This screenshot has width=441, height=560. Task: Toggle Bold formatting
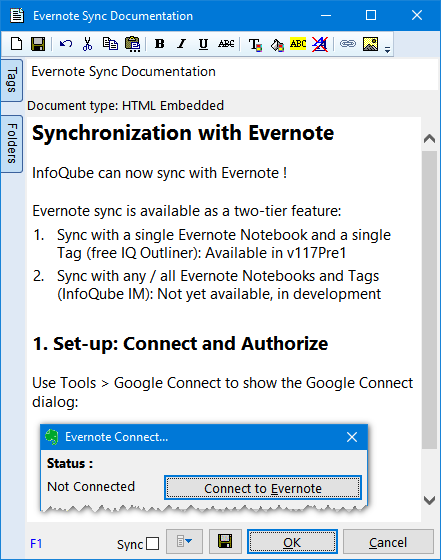point(160,44)
